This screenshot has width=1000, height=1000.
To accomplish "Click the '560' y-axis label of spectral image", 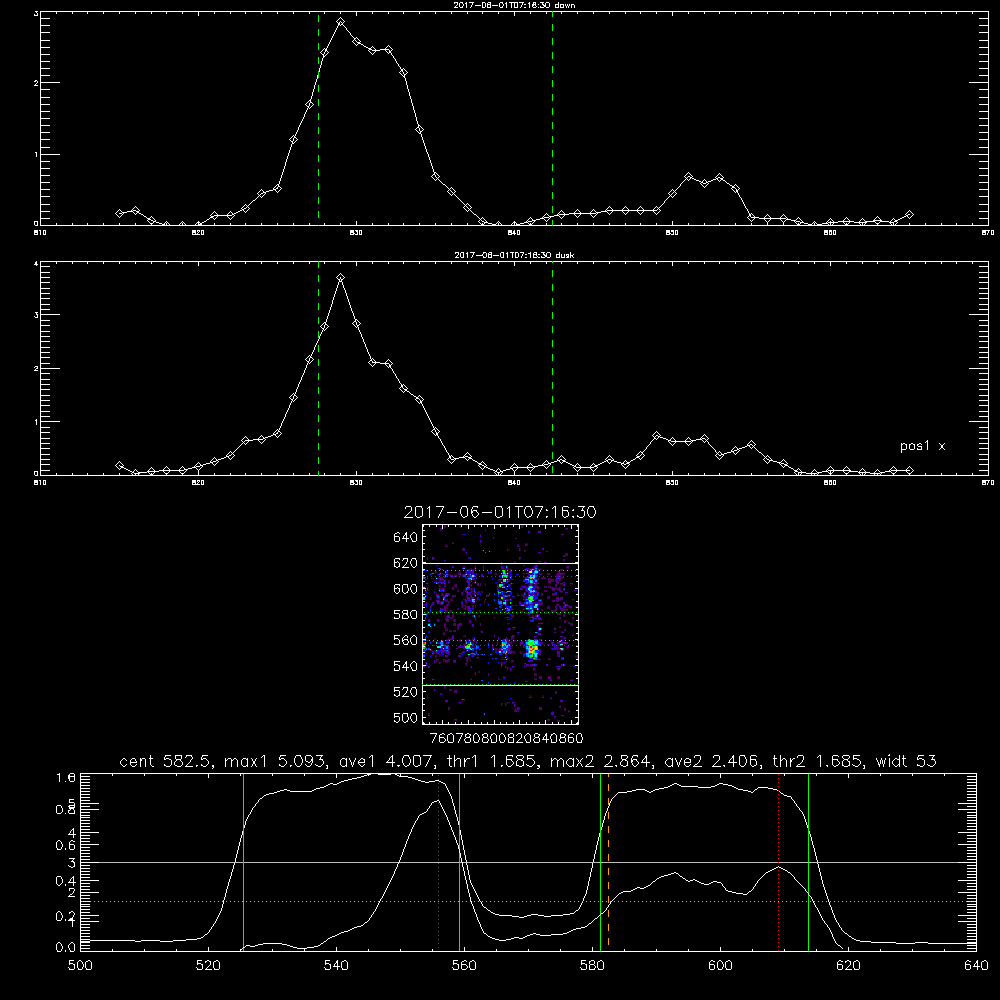I will (x=406, y=640).
